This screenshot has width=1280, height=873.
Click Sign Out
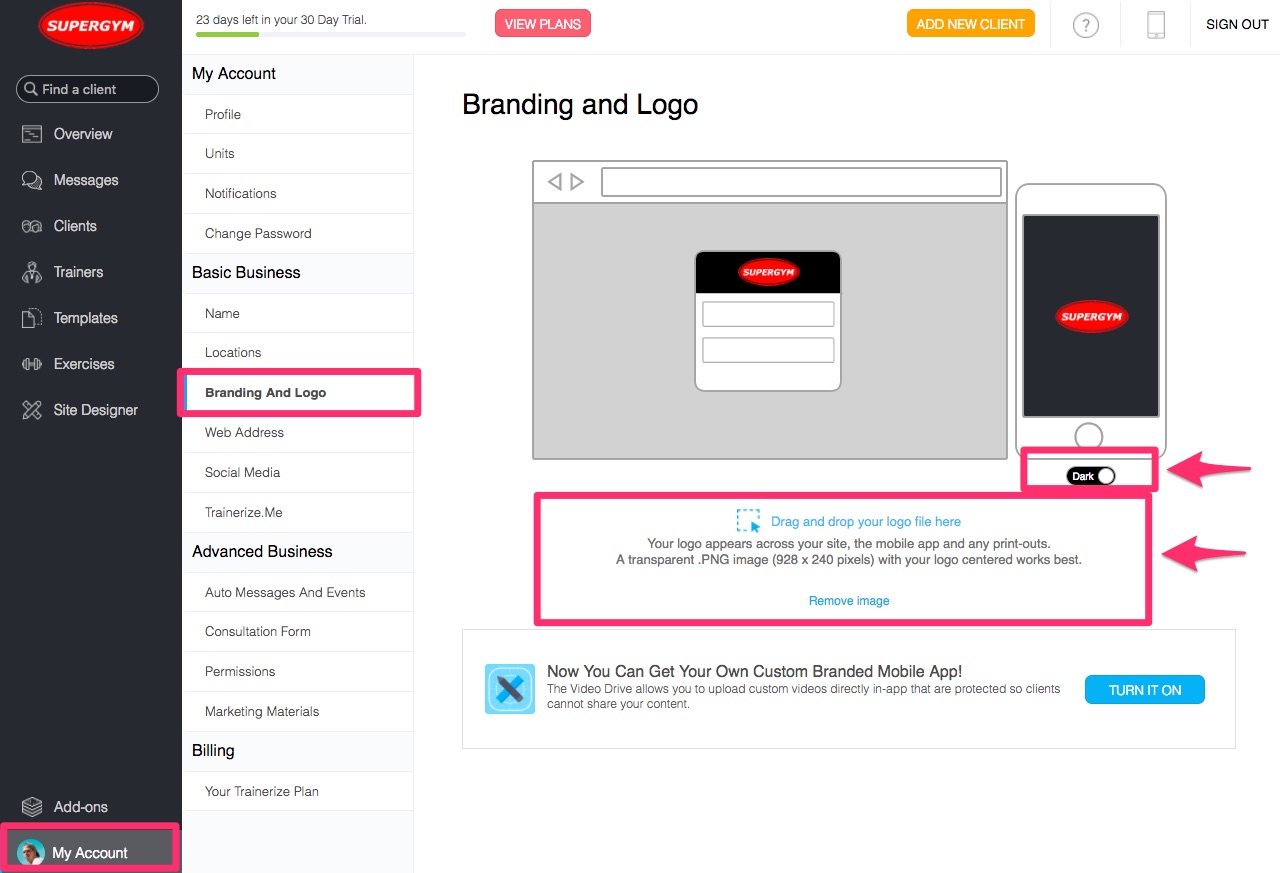(1237, 24)
